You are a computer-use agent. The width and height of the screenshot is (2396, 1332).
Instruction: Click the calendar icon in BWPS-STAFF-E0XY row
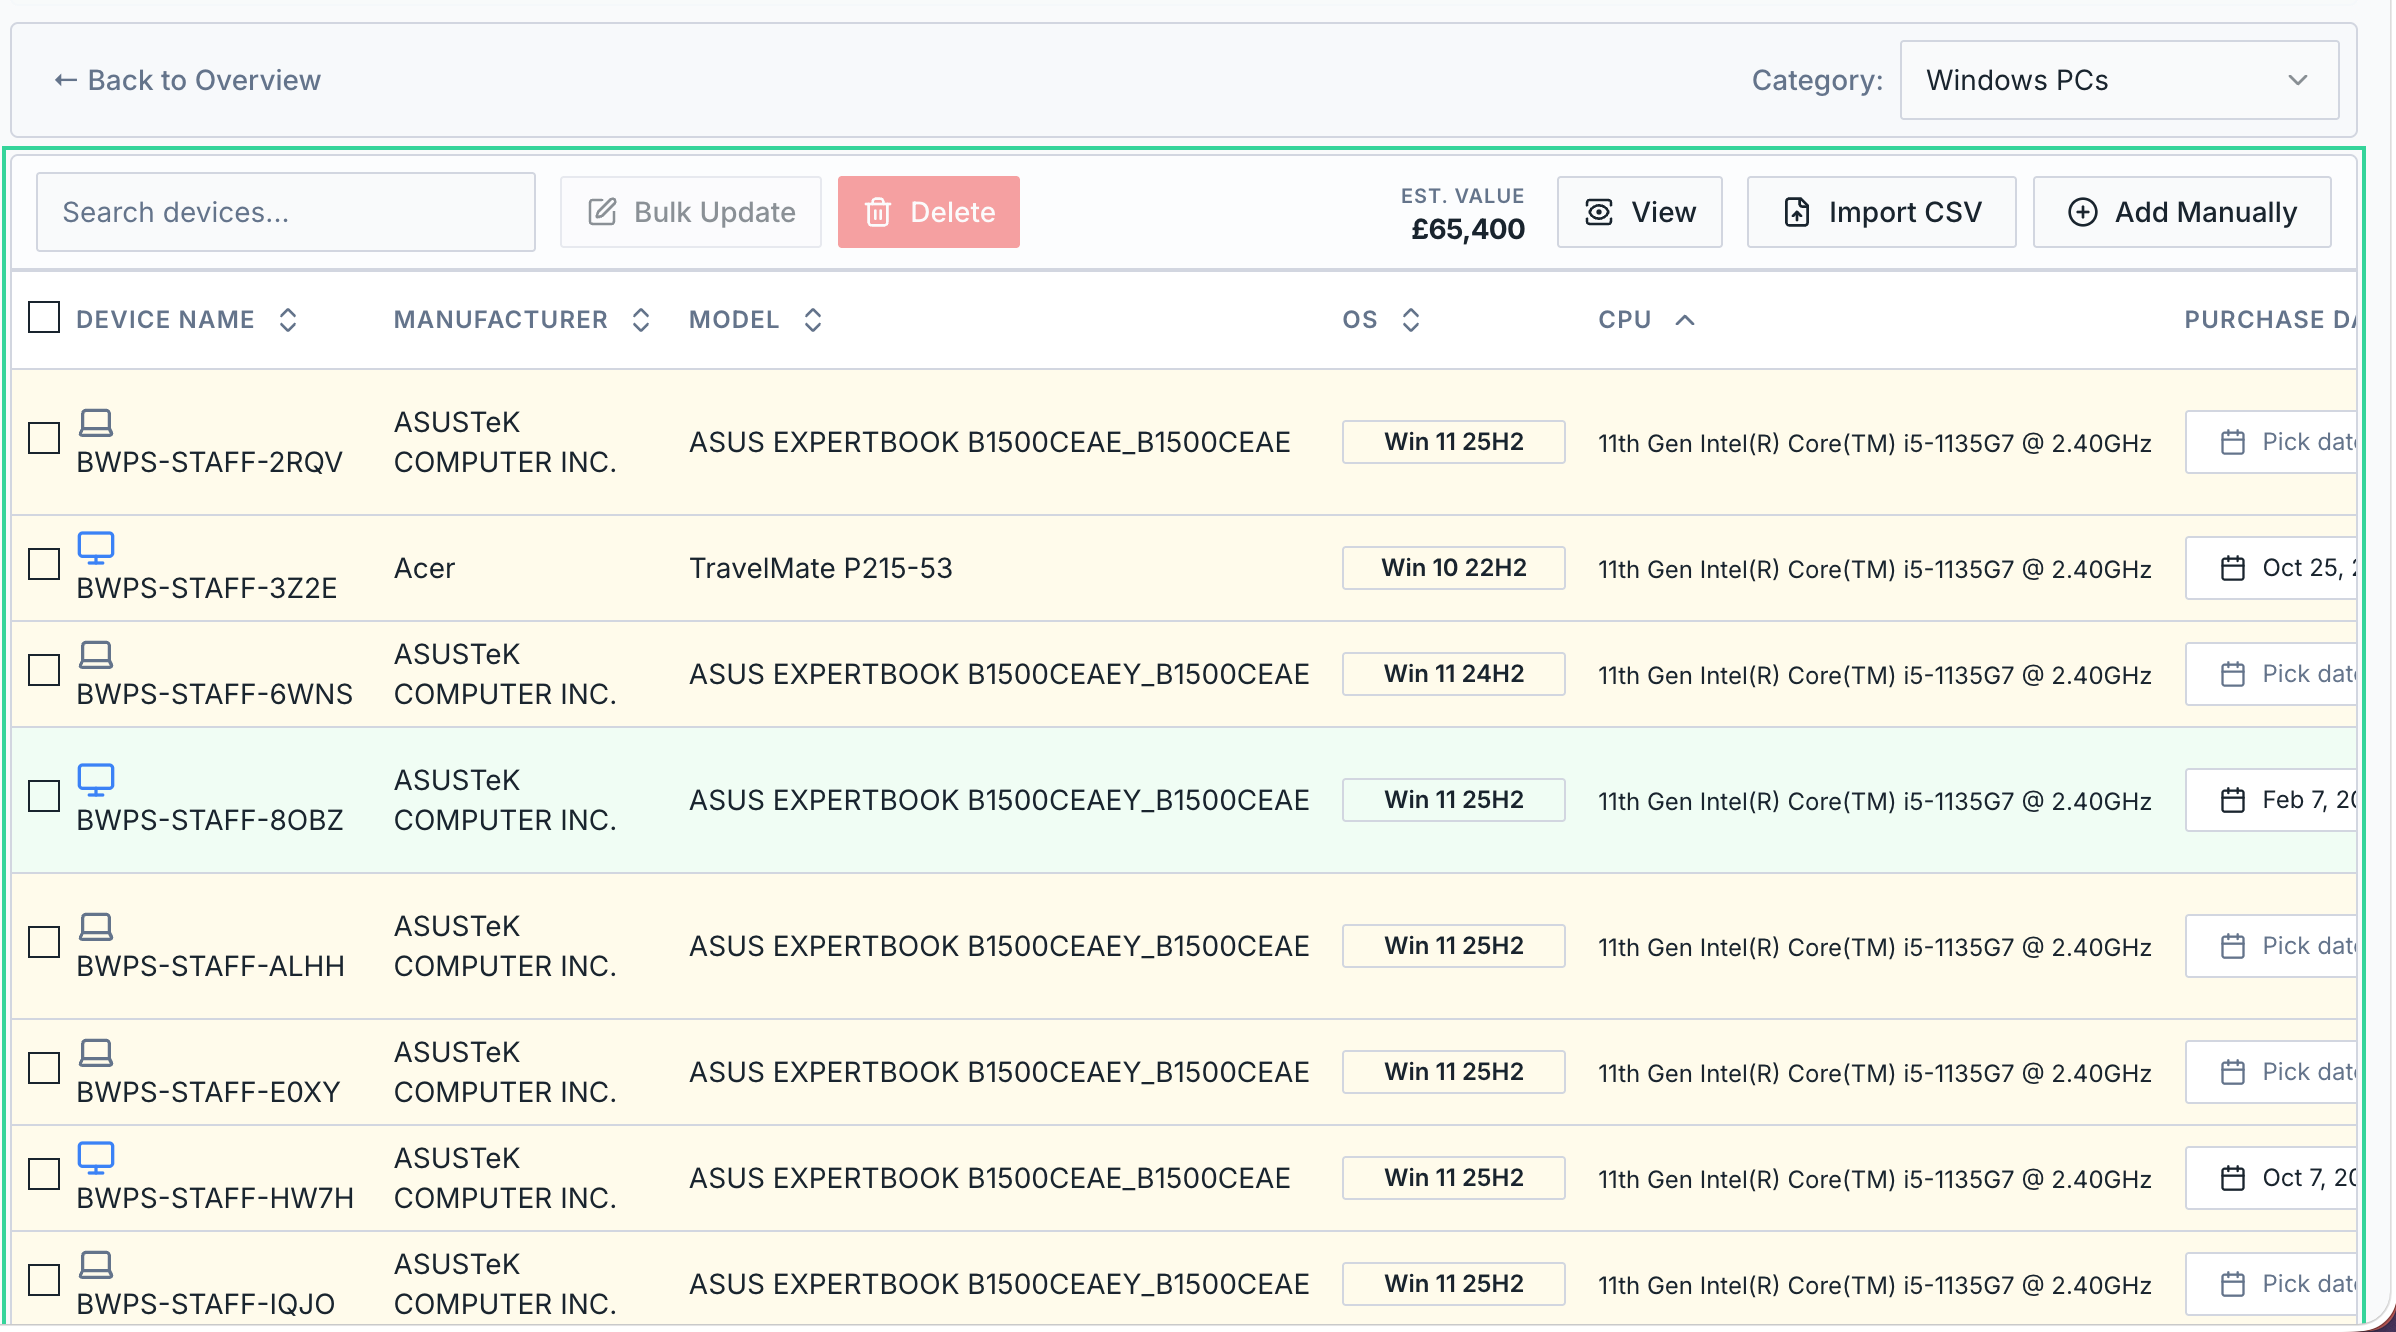2233,1072
